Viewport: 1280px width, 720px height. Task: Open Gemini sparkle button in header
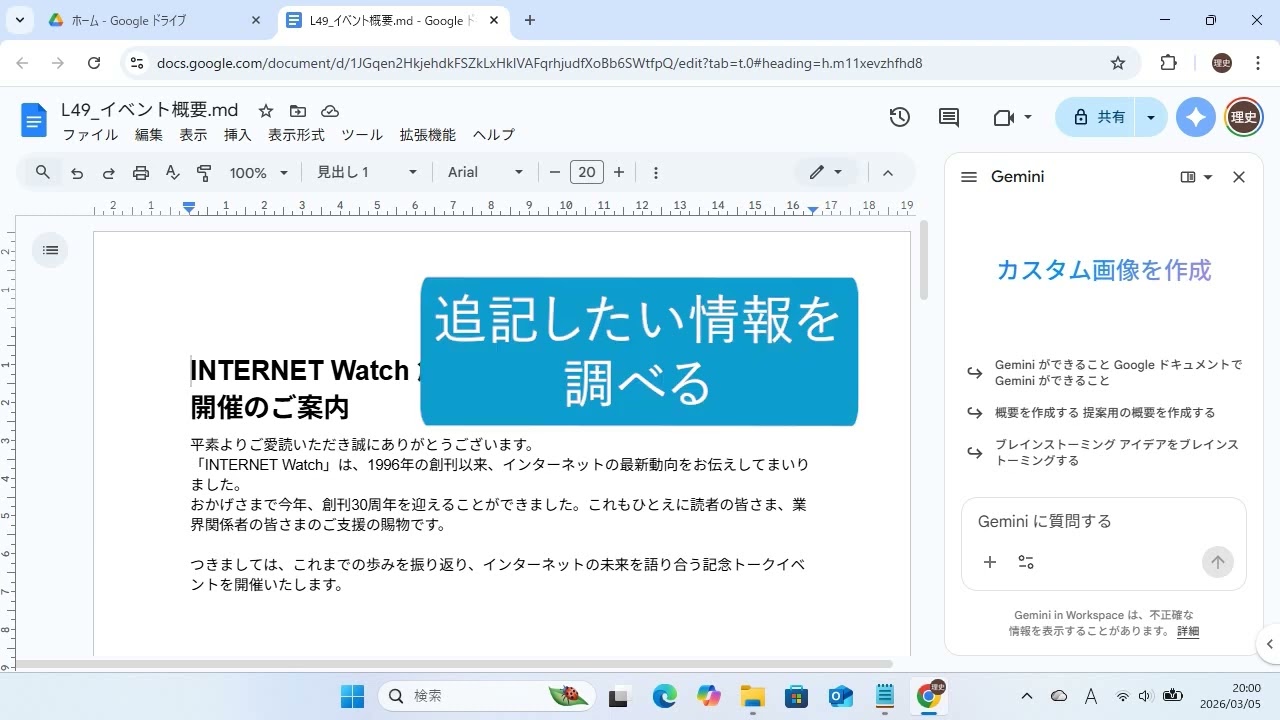[1196, 117]
